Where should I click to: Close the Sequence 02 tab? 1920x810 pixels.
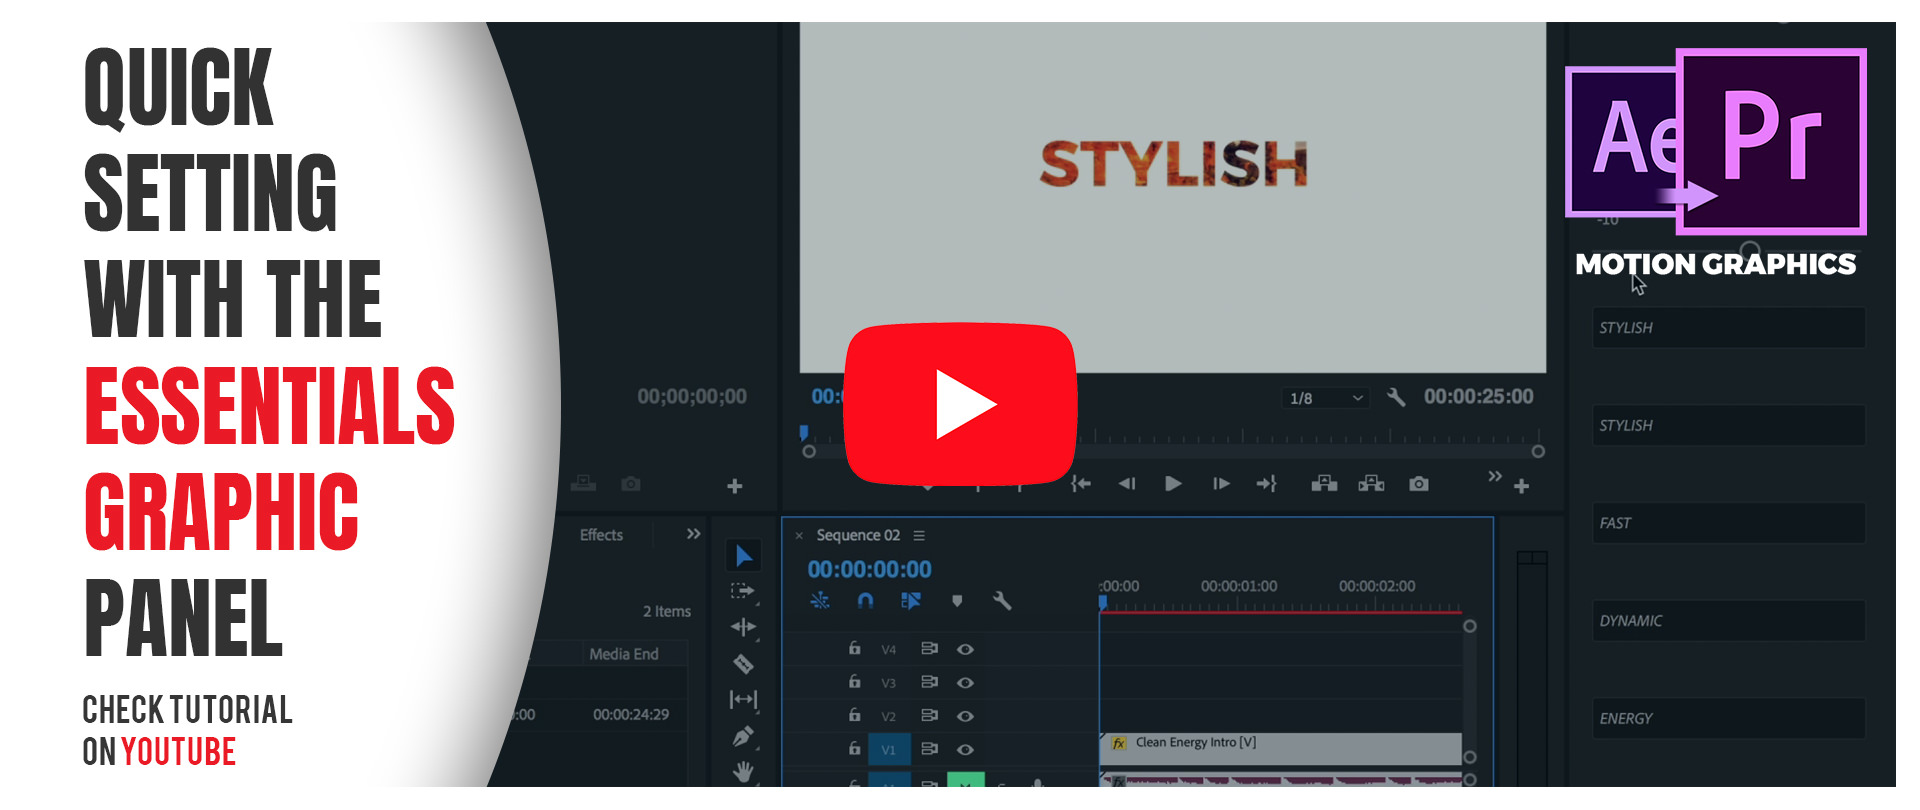799,536
